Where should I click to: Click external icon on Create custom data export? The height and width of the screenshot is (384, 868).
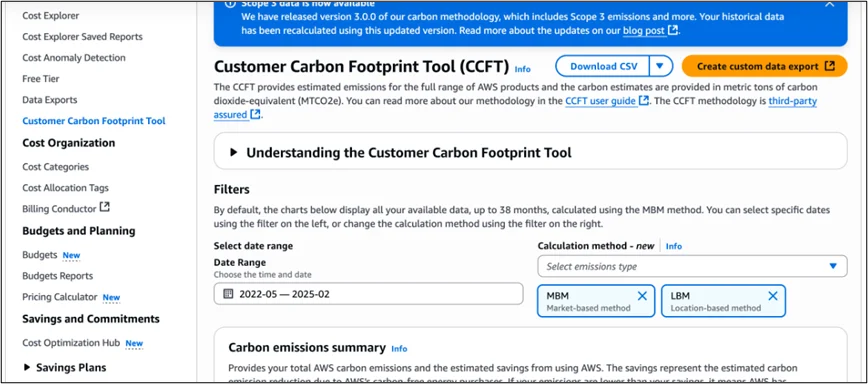pos(829,66)
